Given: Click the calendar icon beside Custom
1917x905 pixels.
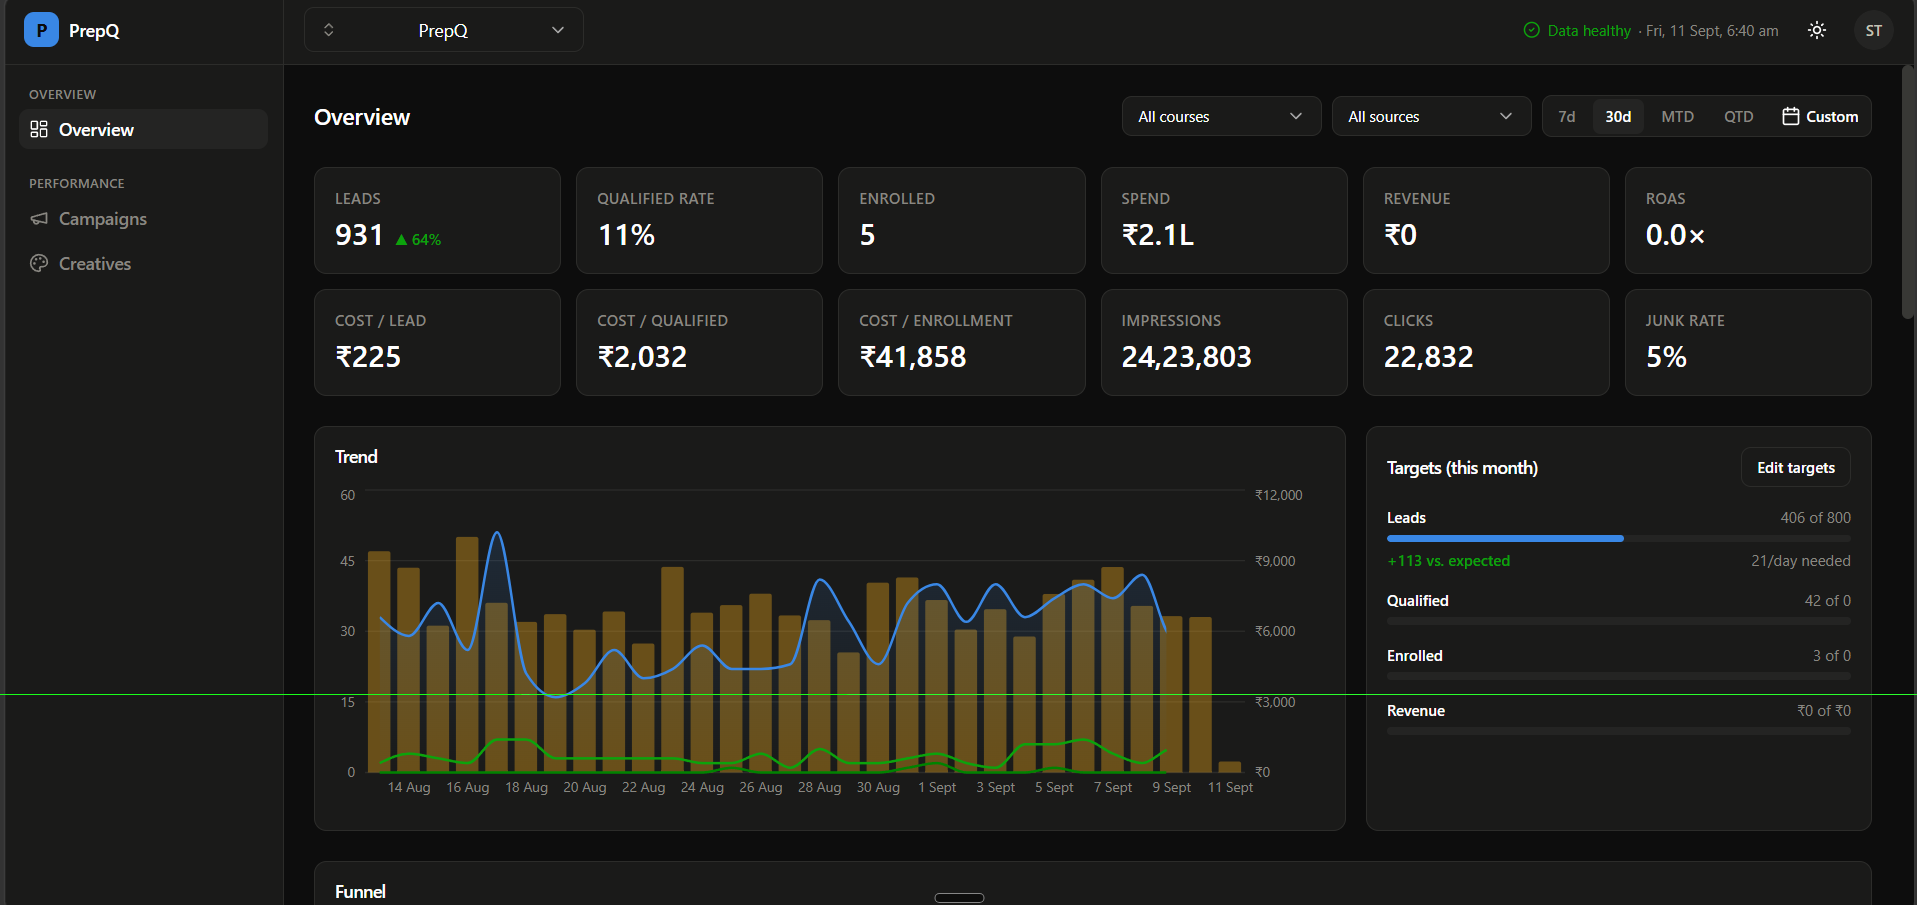Looking at the screenshot, I should click(1791, 116).
